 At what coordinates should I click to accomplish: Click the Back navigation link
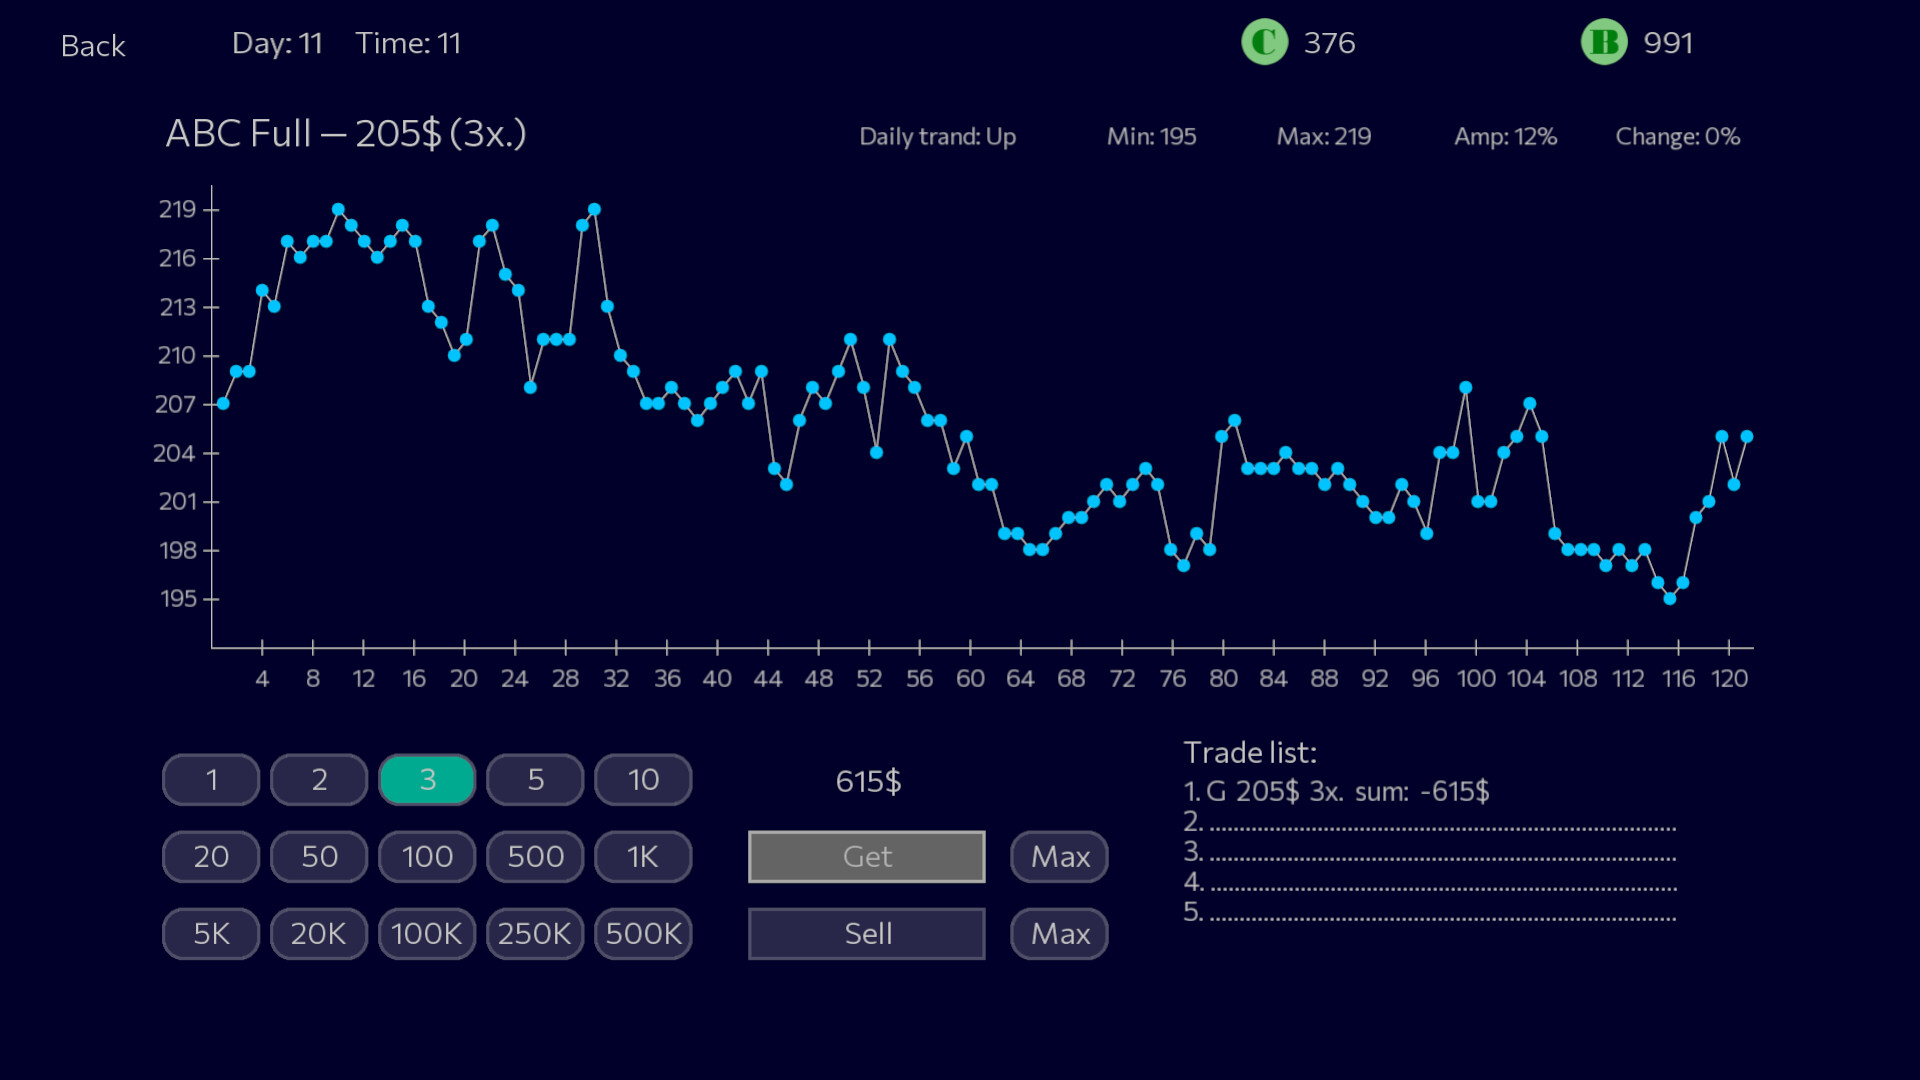(x=93, y=46)
